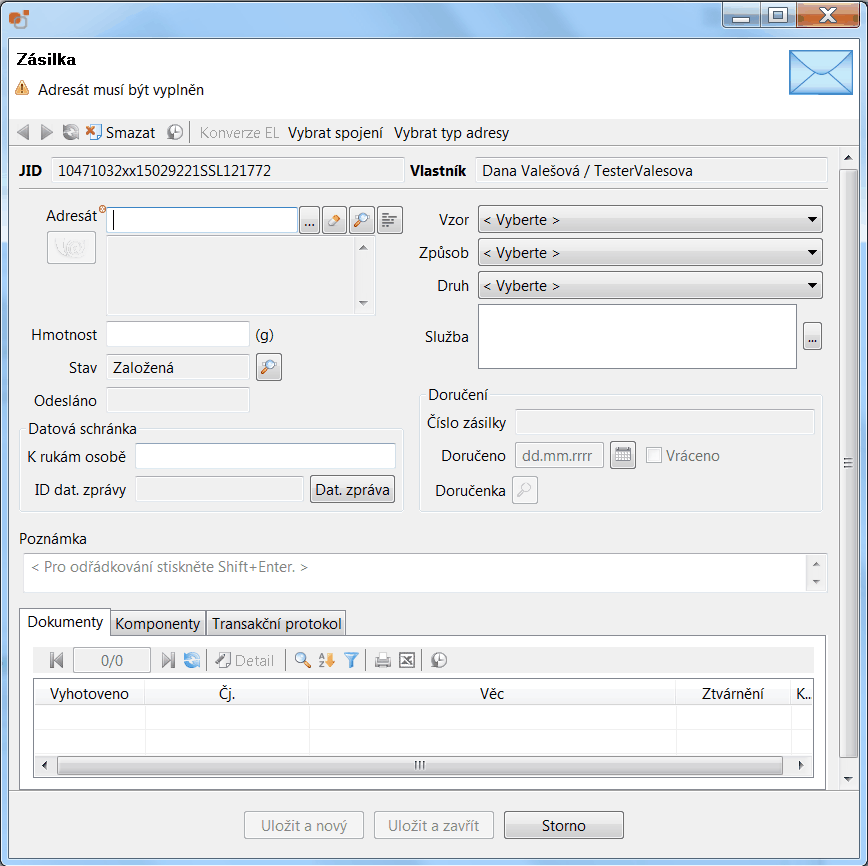Click Vybrat typ adresy
The width and height of the screenshot is (868, 866).
click(451, 133)
